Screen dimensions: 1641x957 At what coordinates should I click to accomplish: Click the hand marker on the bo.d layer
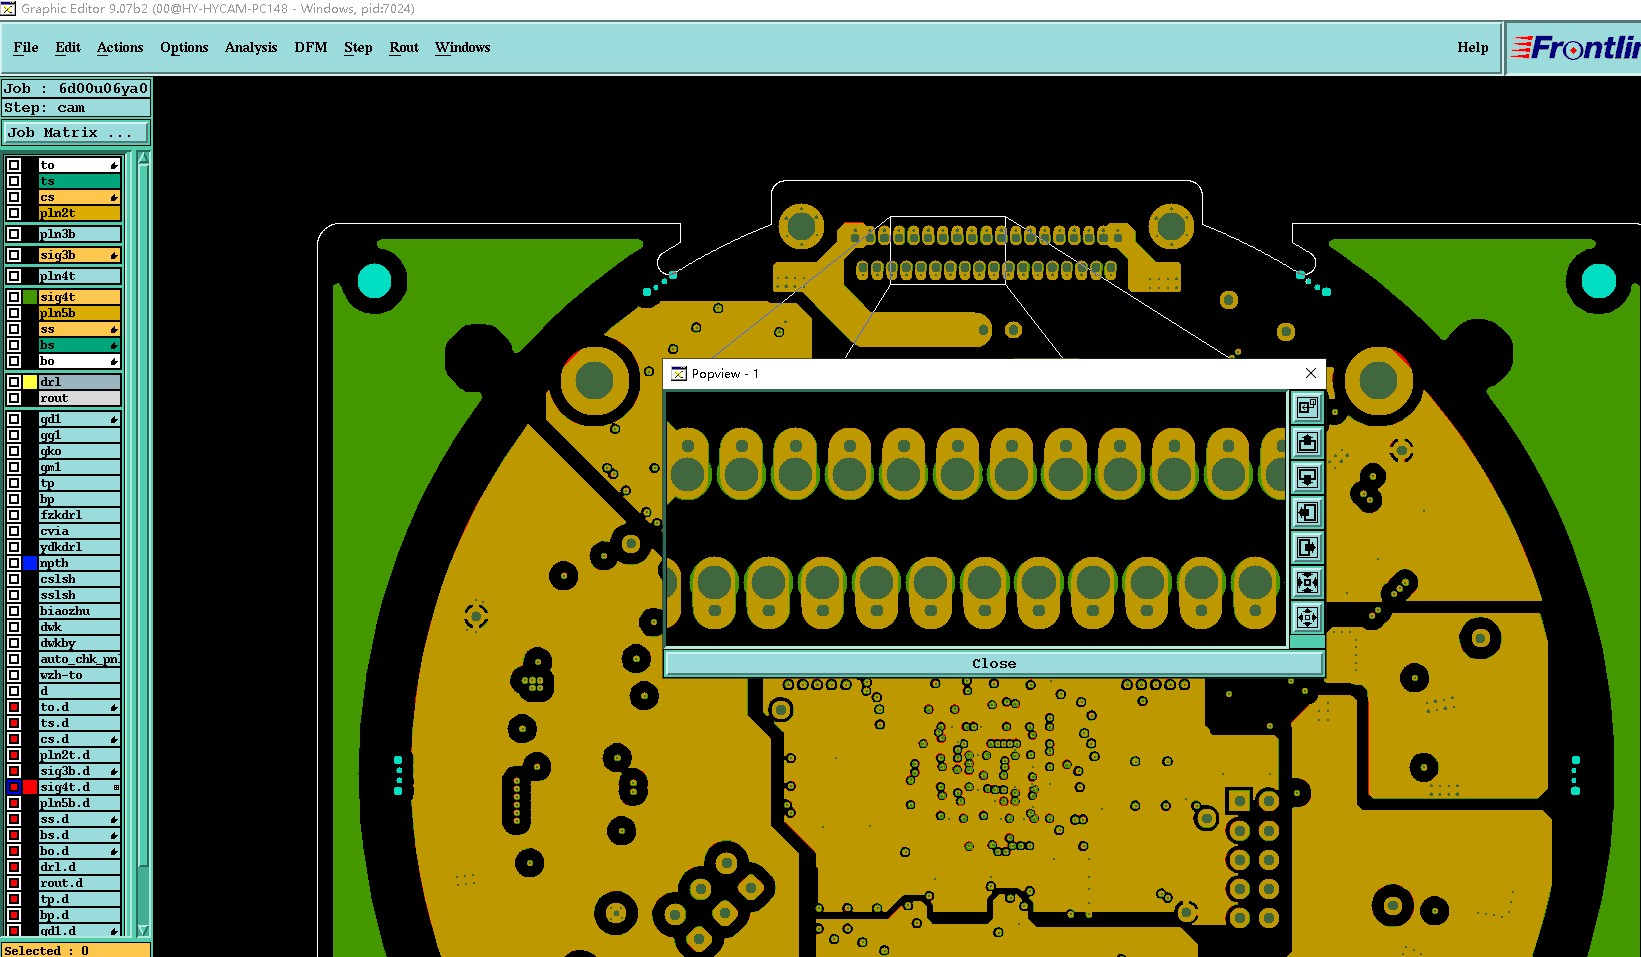pyautogui.click(x=114, y=852)
